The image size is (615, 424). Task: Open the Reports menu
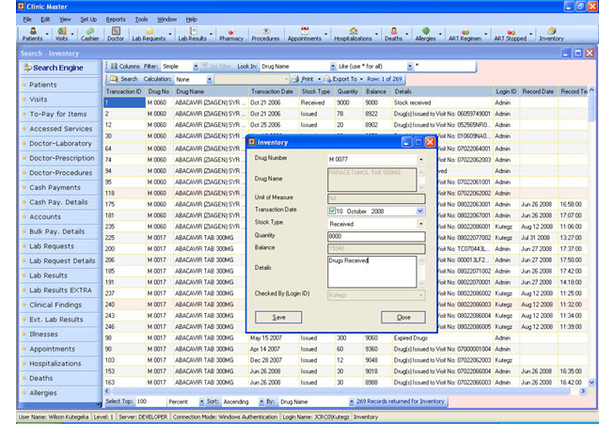pyautogui.click(x=115, y=19)
